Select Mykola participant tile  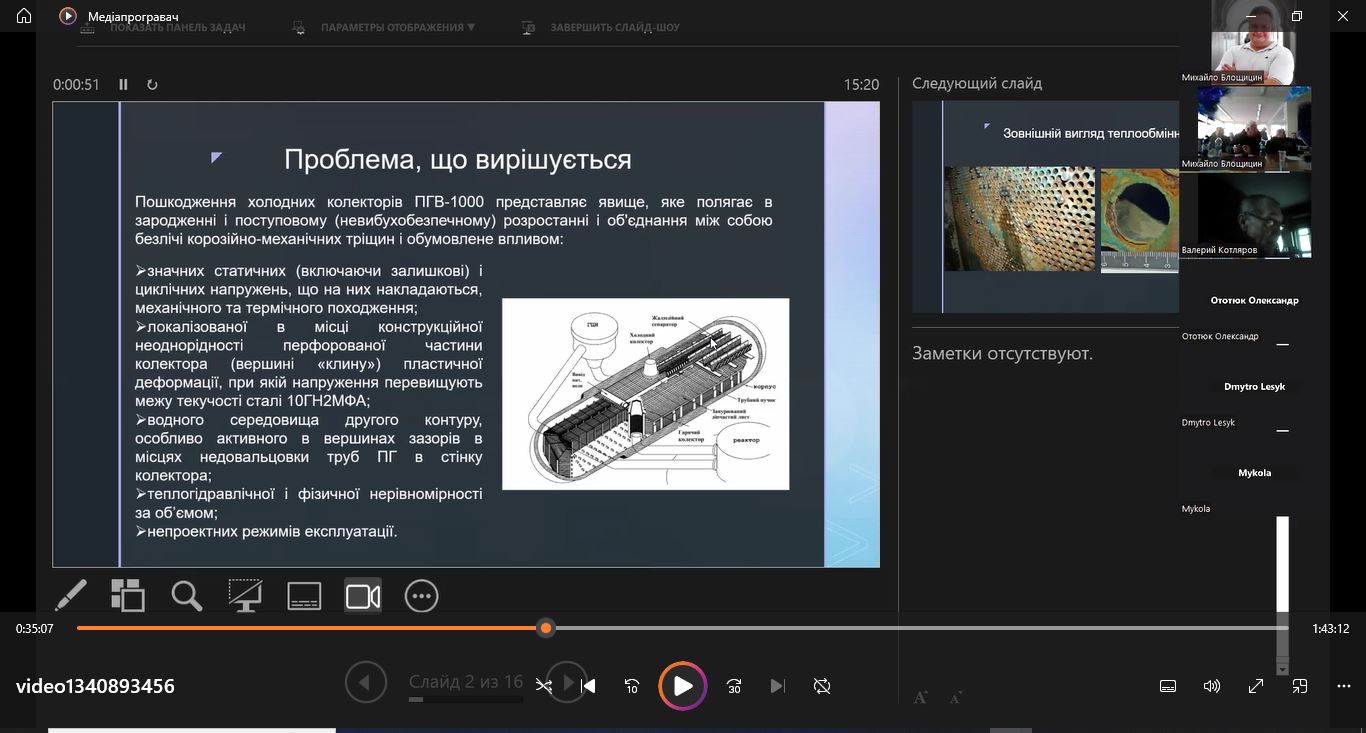[x=1254, y=473]
